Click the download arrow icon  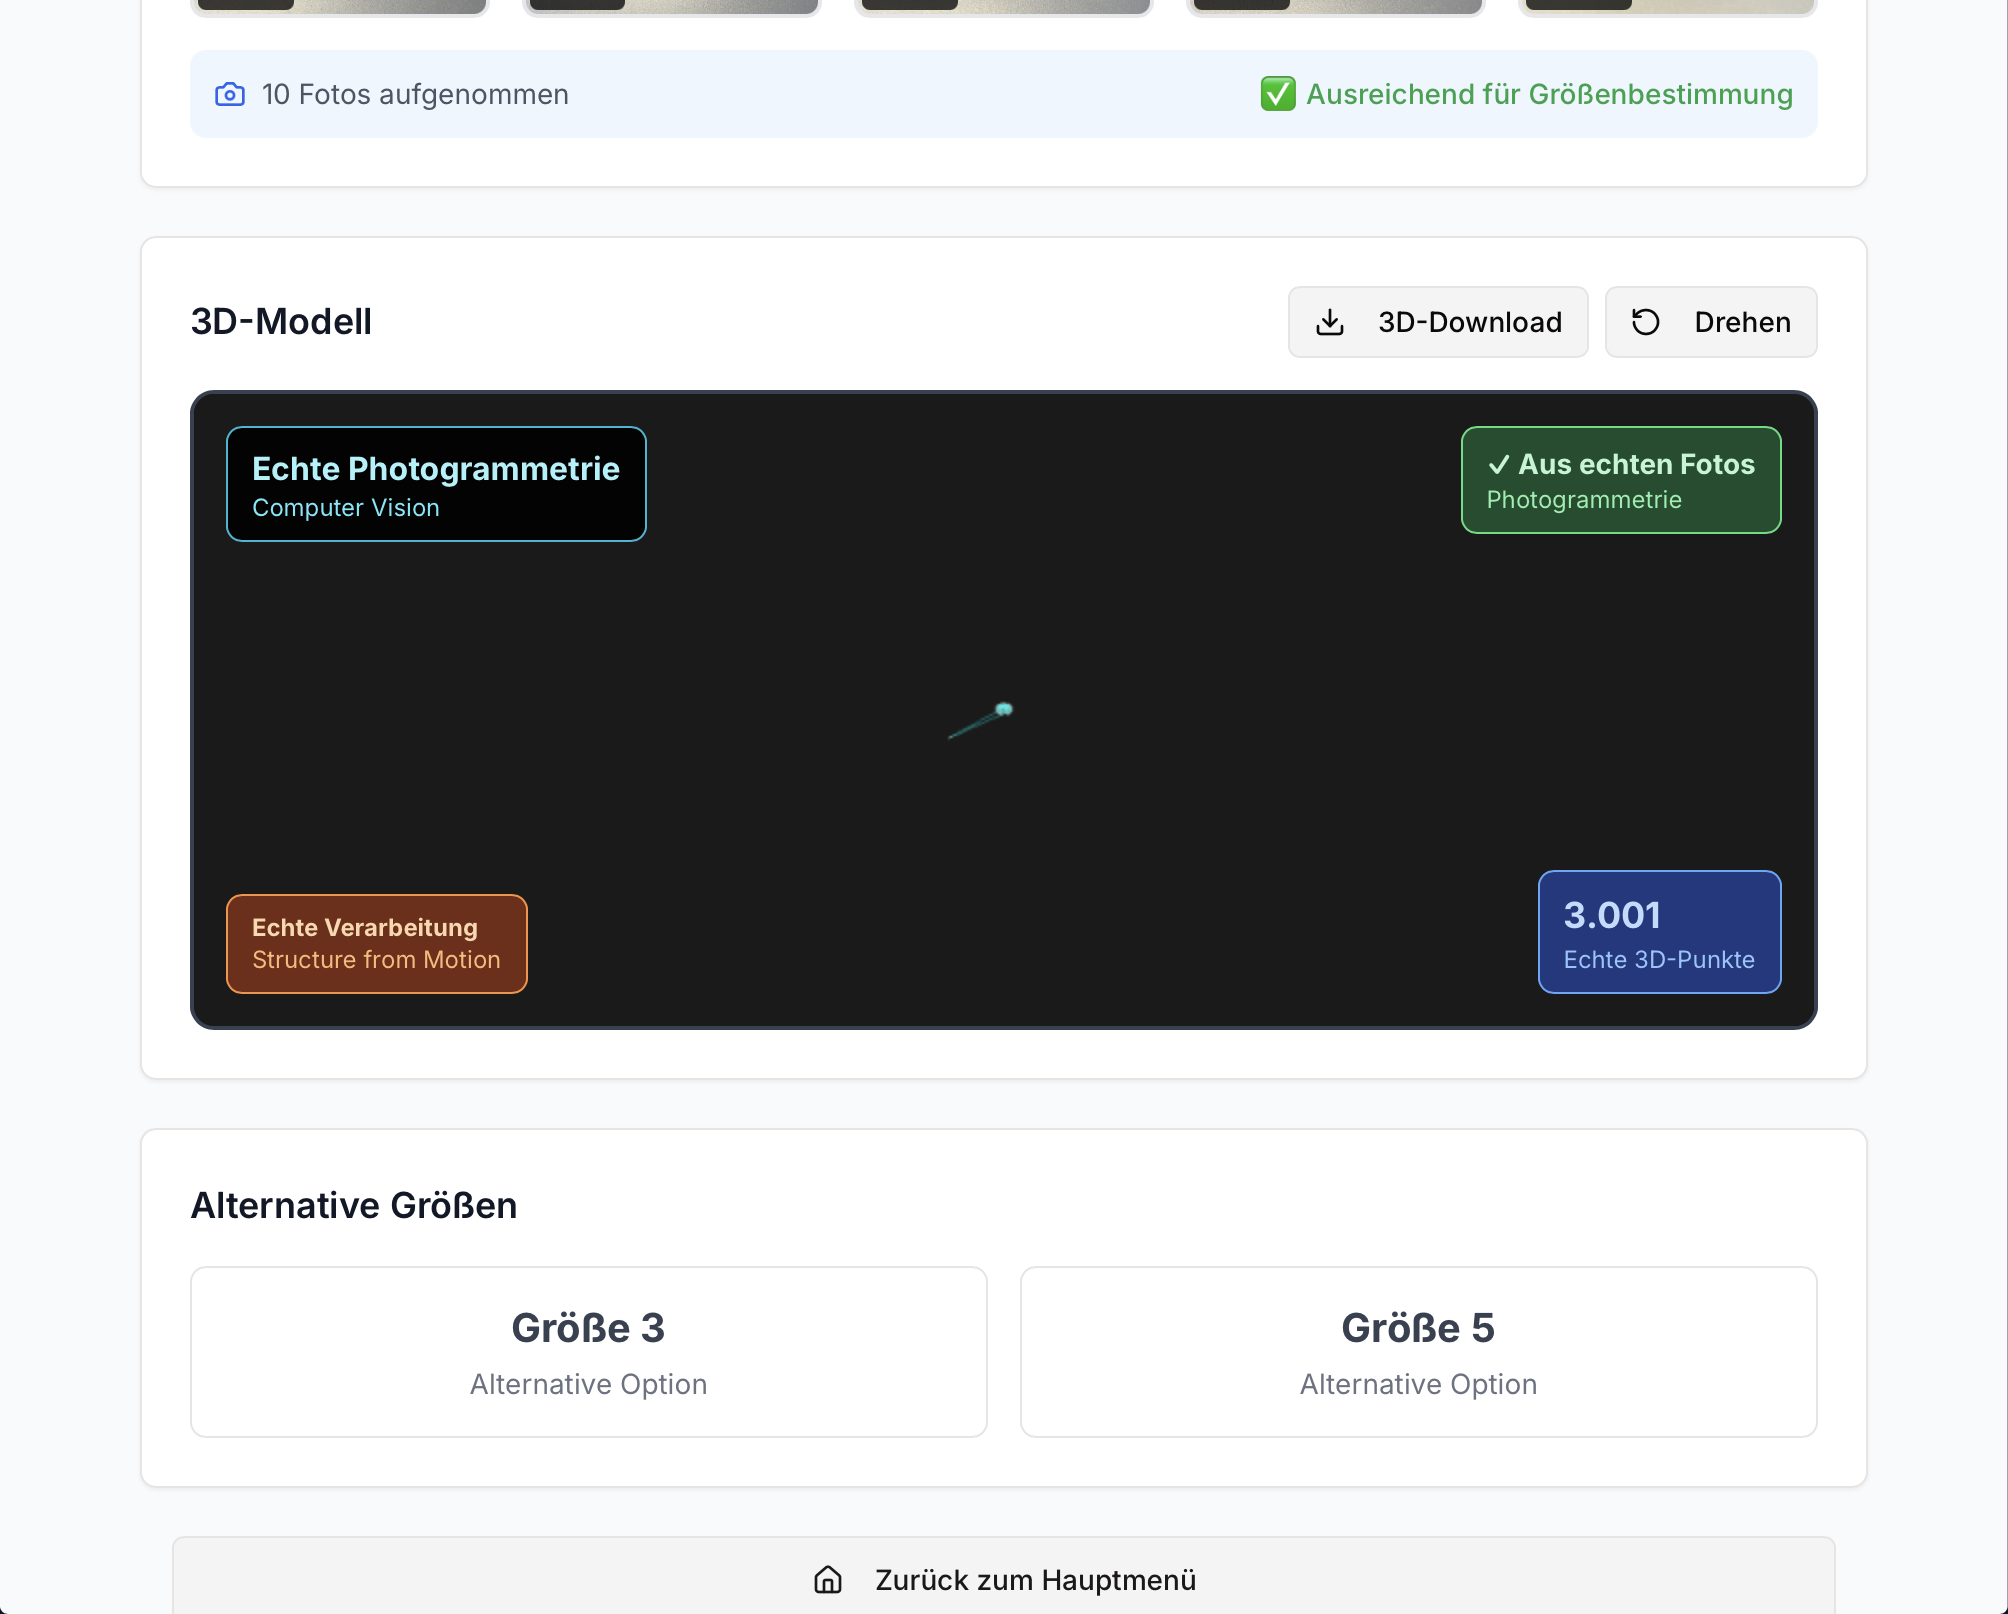tap(1330, 322)
